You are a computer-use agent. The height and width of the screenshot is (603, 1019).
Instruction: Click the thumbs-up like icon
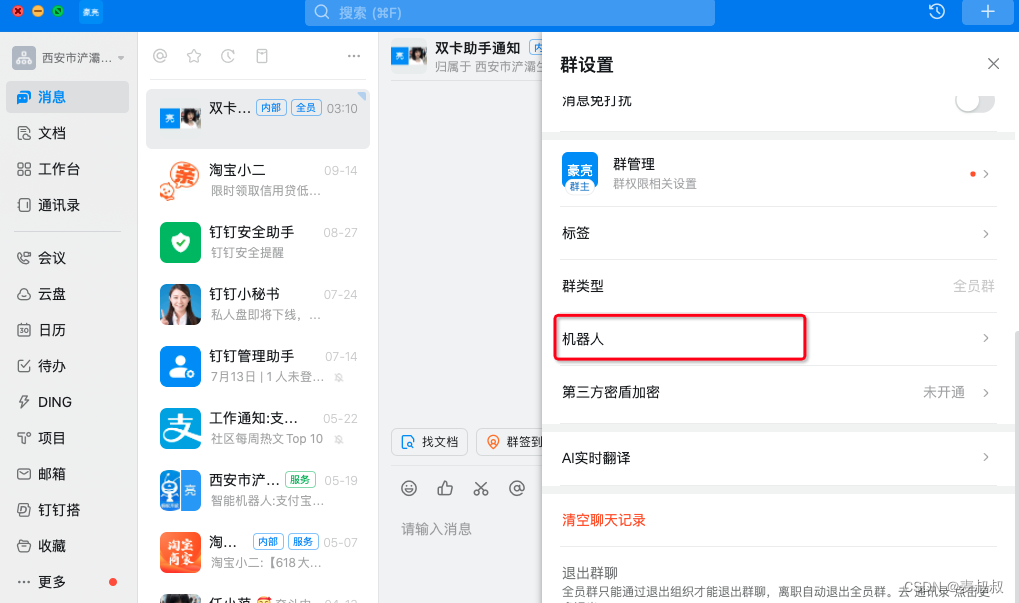click(x=445, y=489)
